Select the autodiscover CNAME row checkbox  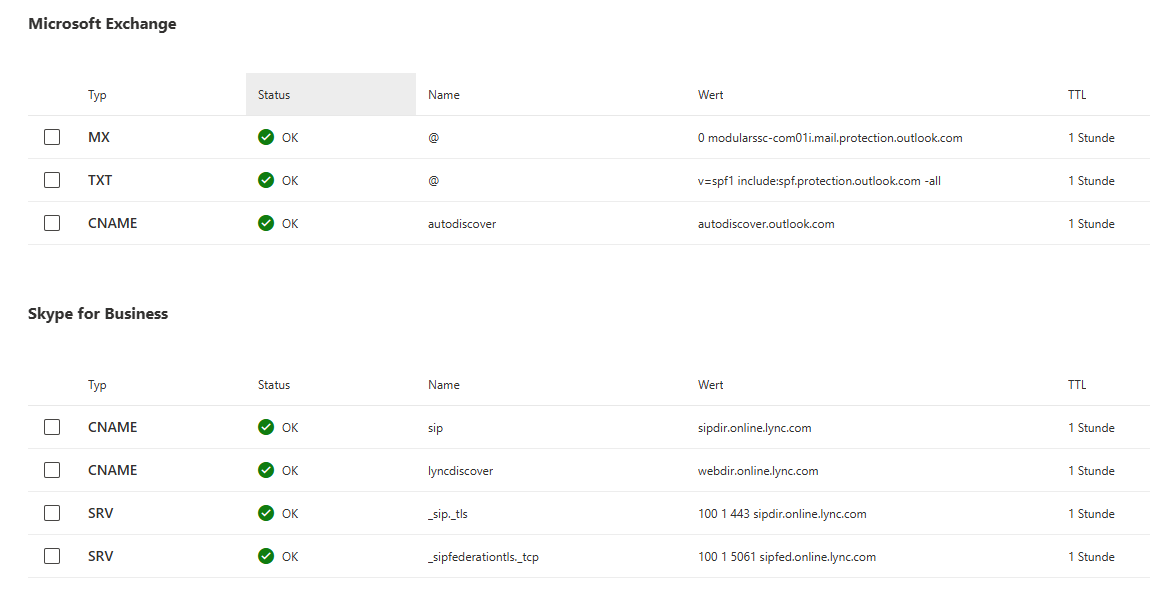click(x=51, y=223)
